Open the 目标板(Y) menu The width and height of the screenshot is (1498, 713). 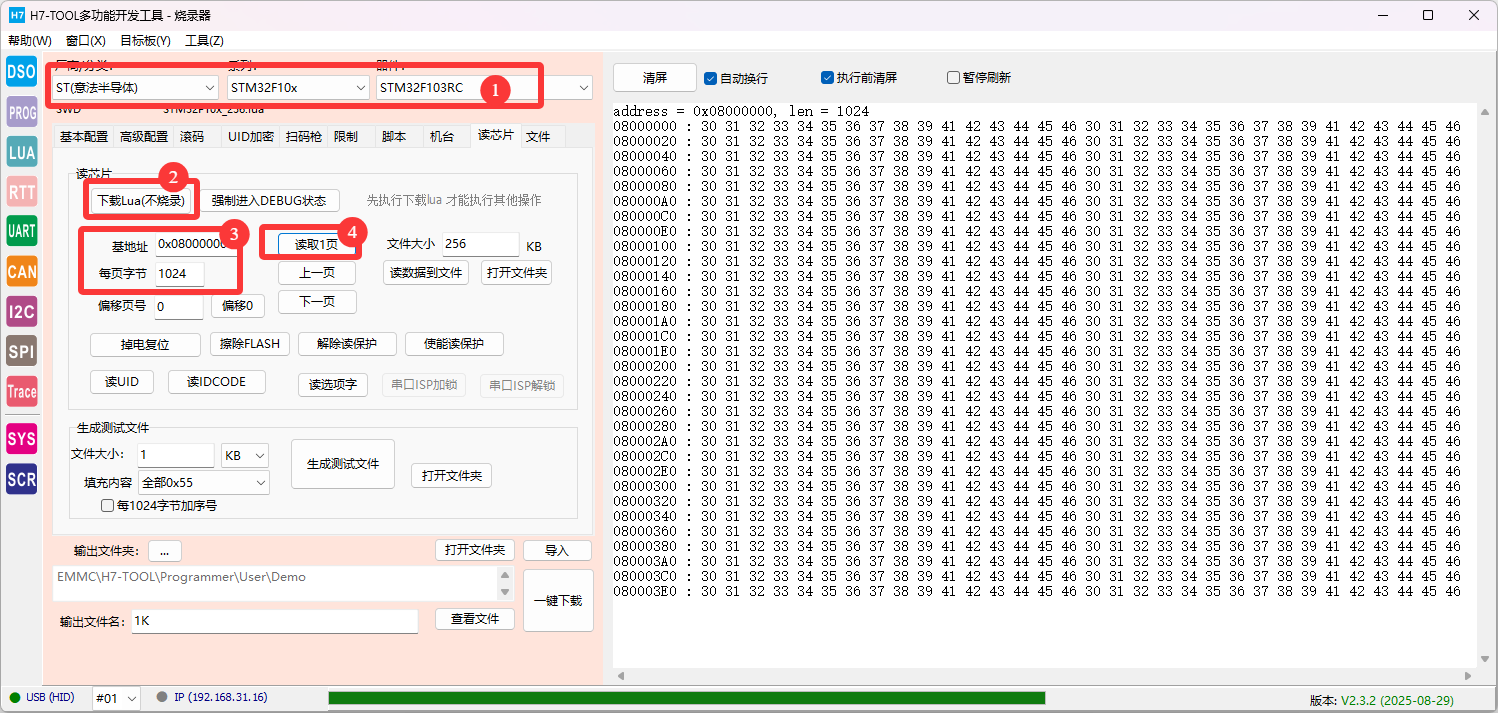(145, 41)
